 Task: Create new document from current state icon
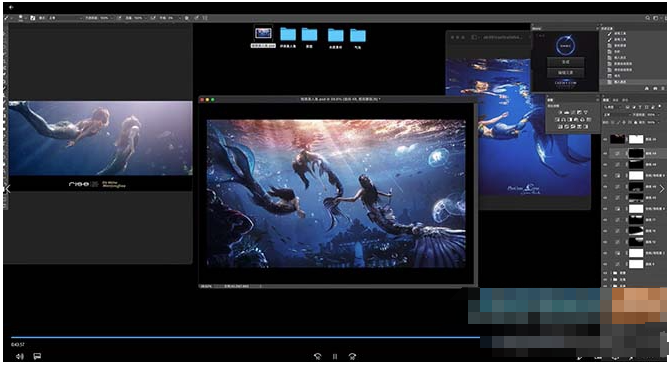pos(646,88)
